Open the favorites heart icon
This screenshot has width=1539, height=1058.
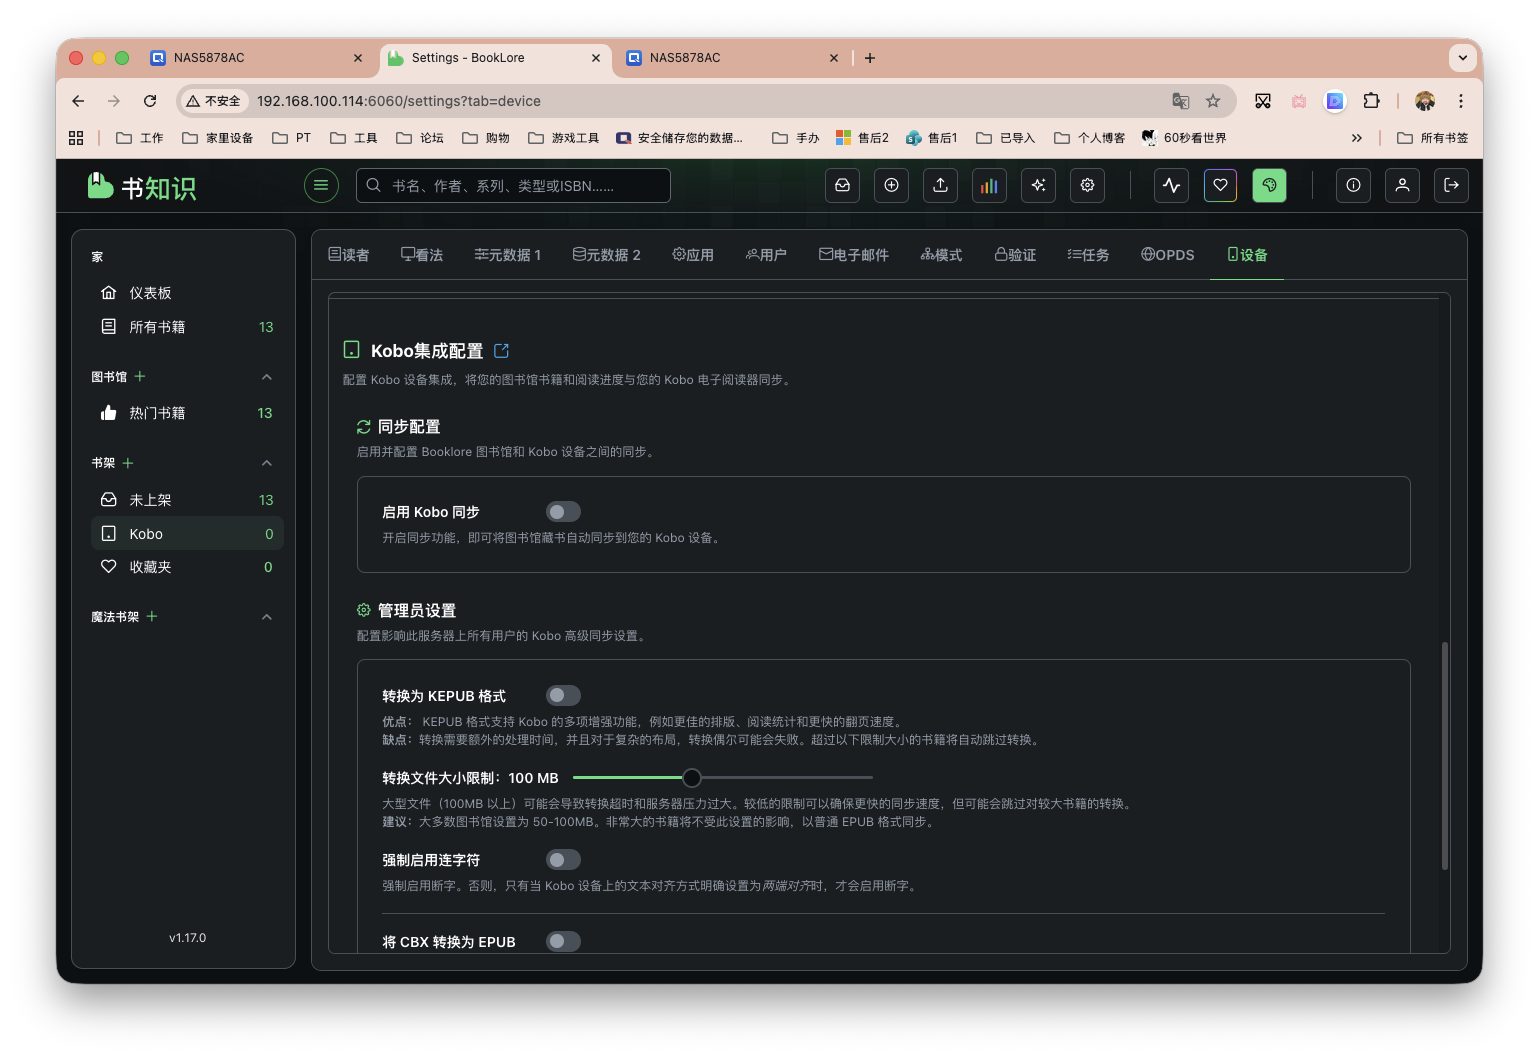[1220, 185]
